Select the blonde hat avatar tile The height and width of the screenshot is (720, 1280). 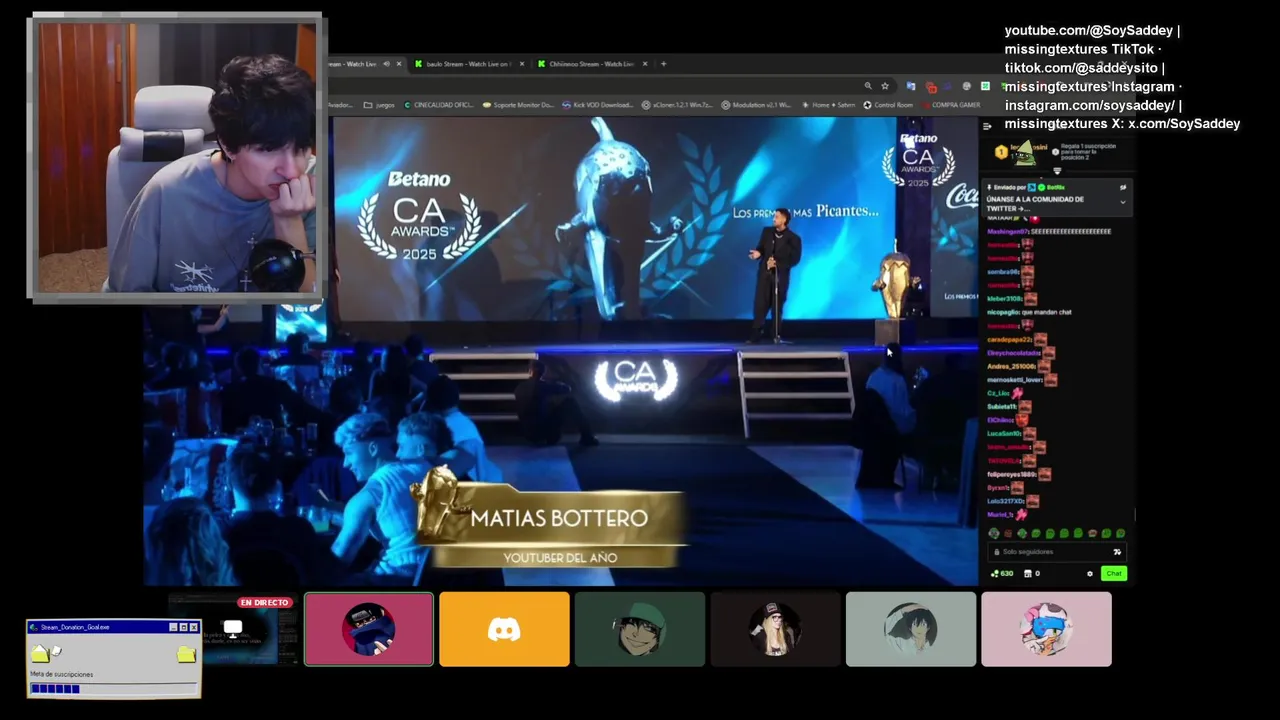point(775,629)
